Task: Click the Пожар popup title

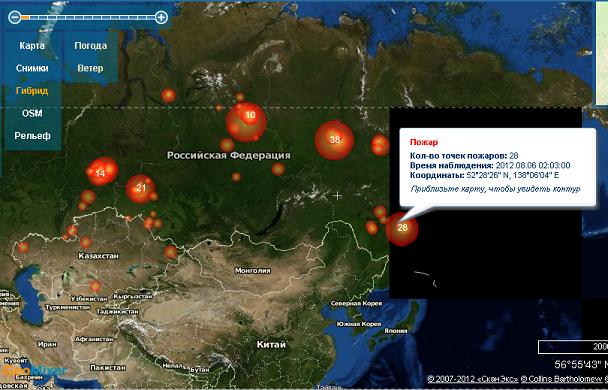Action: click(x=424, y=142)
